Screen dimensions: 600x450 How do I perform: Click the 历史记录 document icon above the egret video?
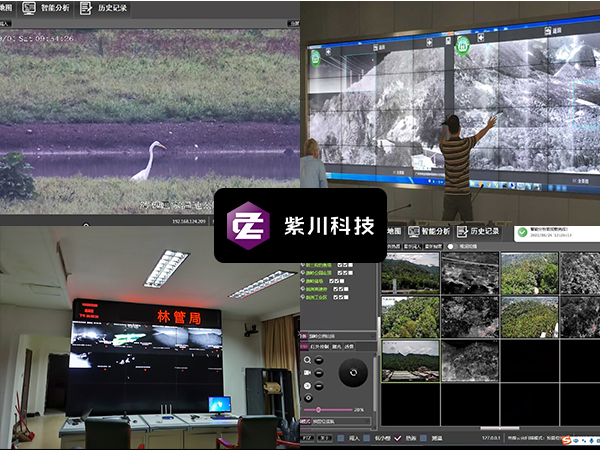[86, 8]
